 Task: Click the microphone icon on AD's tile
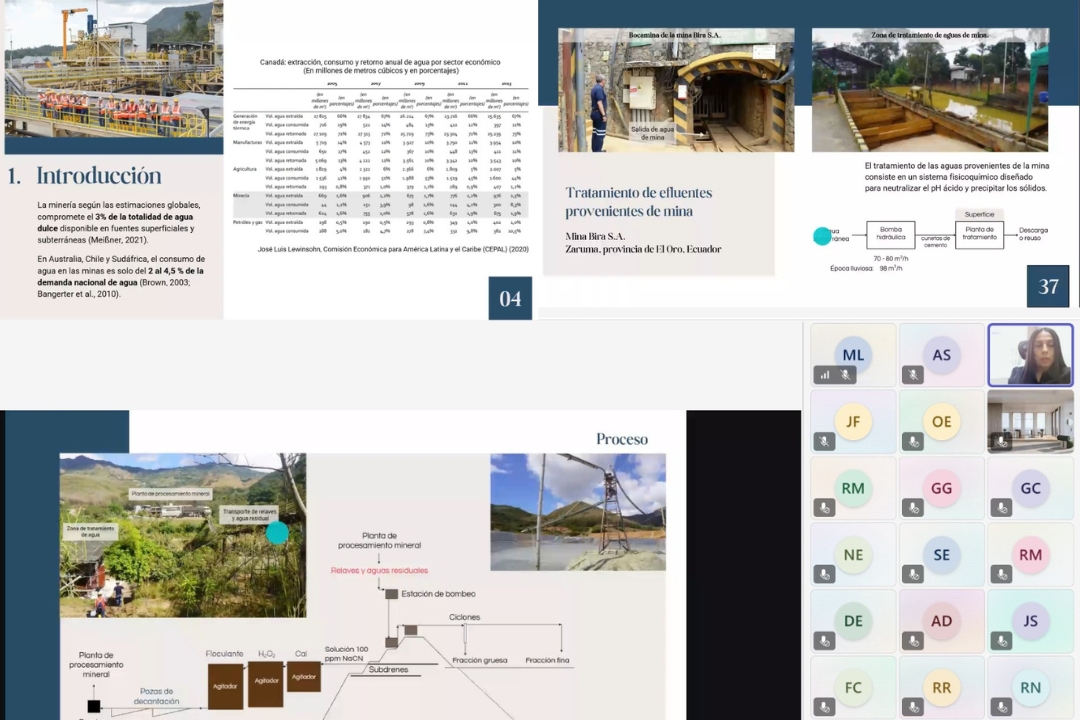tap(913, 641)
